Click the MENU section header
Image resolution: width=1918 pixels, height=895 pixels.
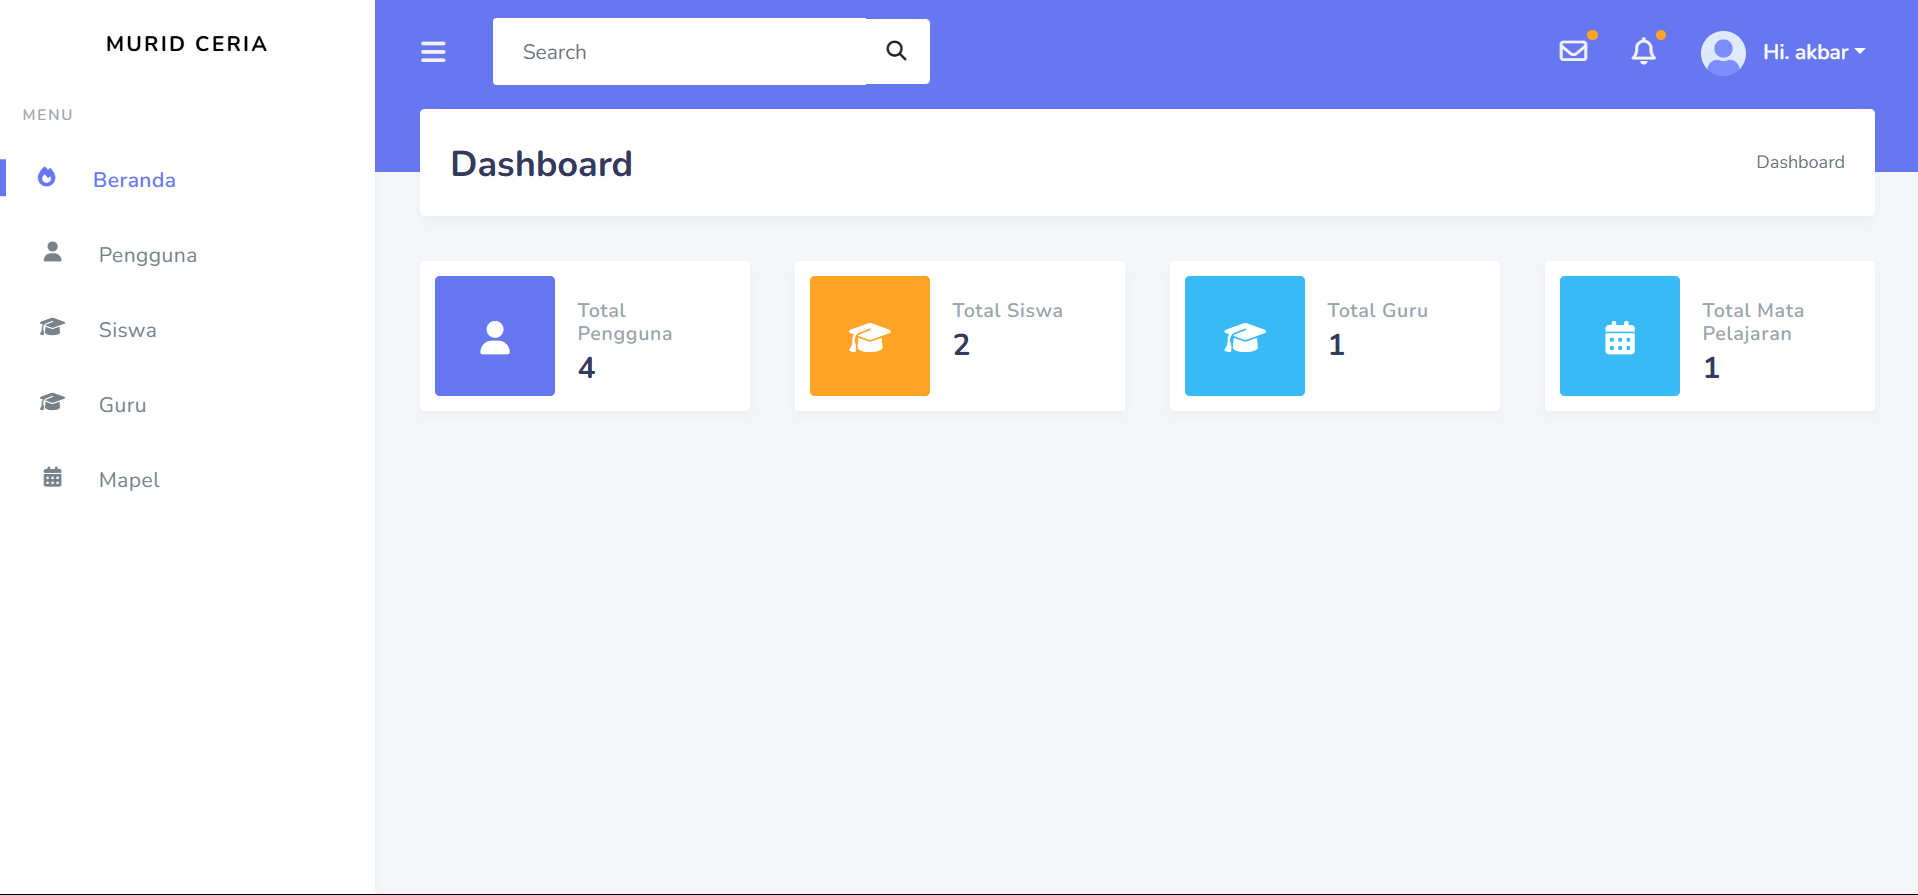(x=48, y=115)
